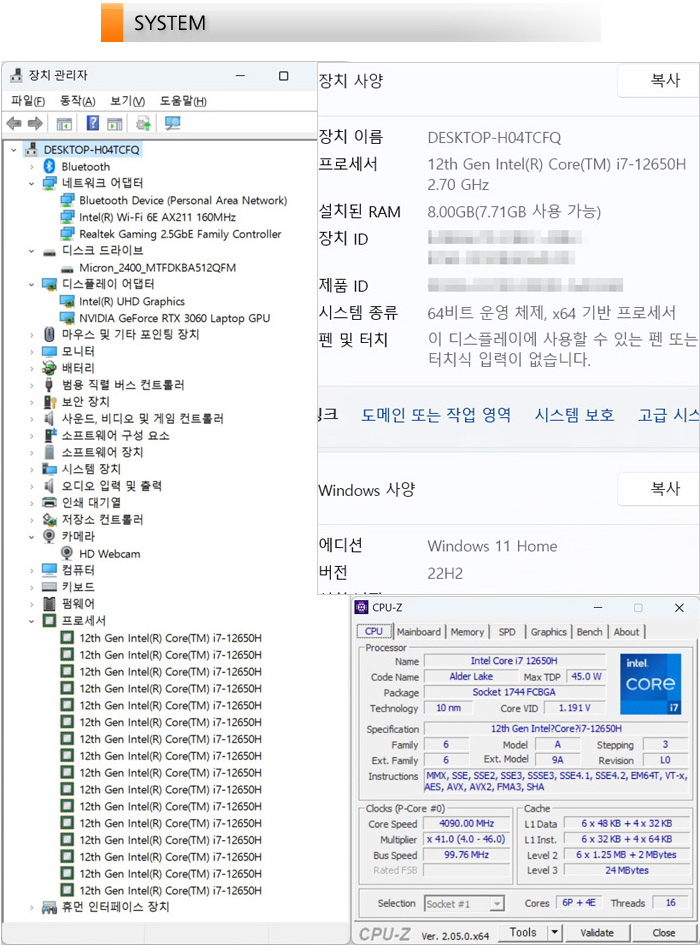Viewport: 700px width, 949px height.
Task: Click the security devices (보안 장치) icon
Action: coord(50,401)
